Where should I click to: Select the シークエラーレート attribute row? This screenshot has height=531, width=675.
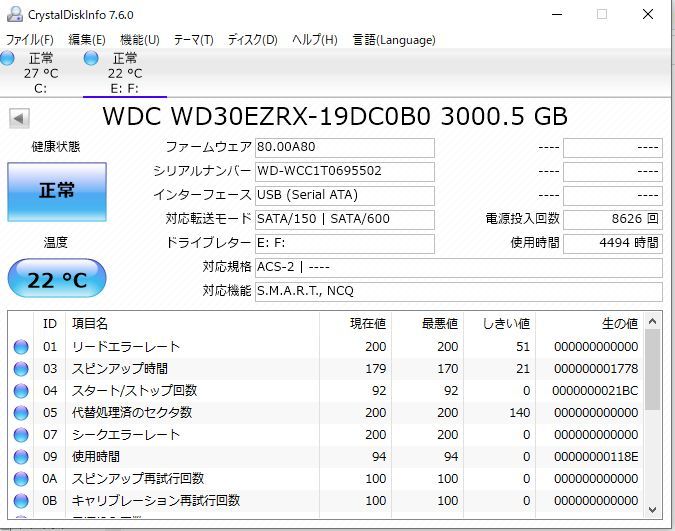[326, 435]
